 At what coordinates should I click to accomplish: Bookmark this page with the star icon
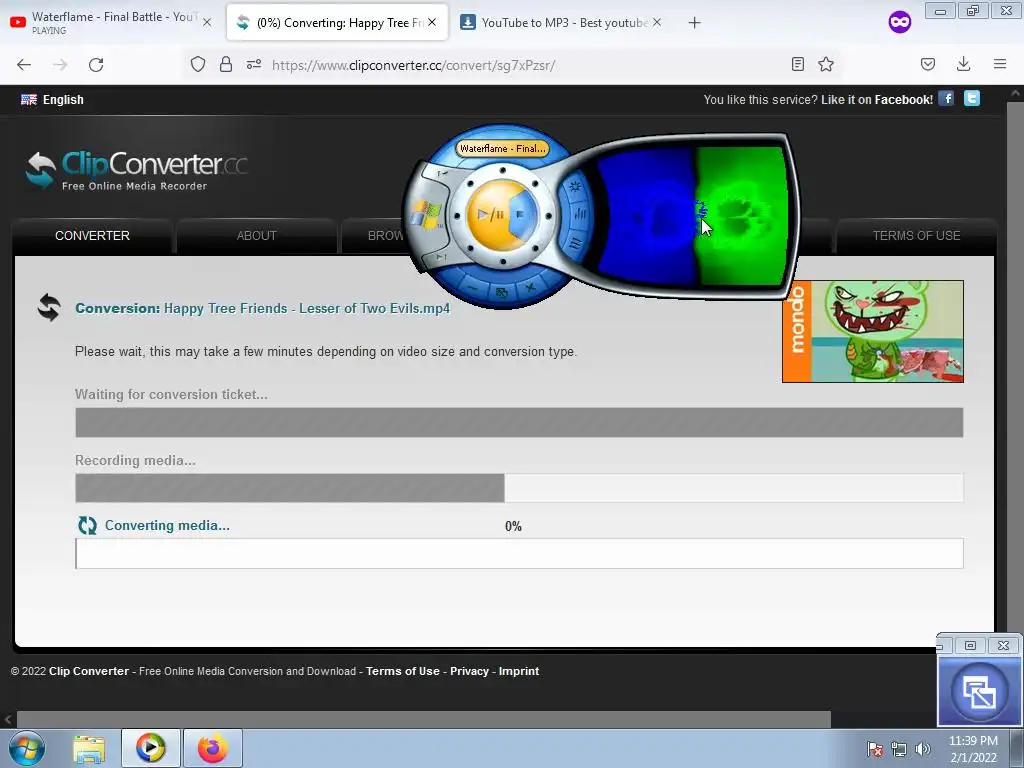pyautogui.click(x=826, y=64)
